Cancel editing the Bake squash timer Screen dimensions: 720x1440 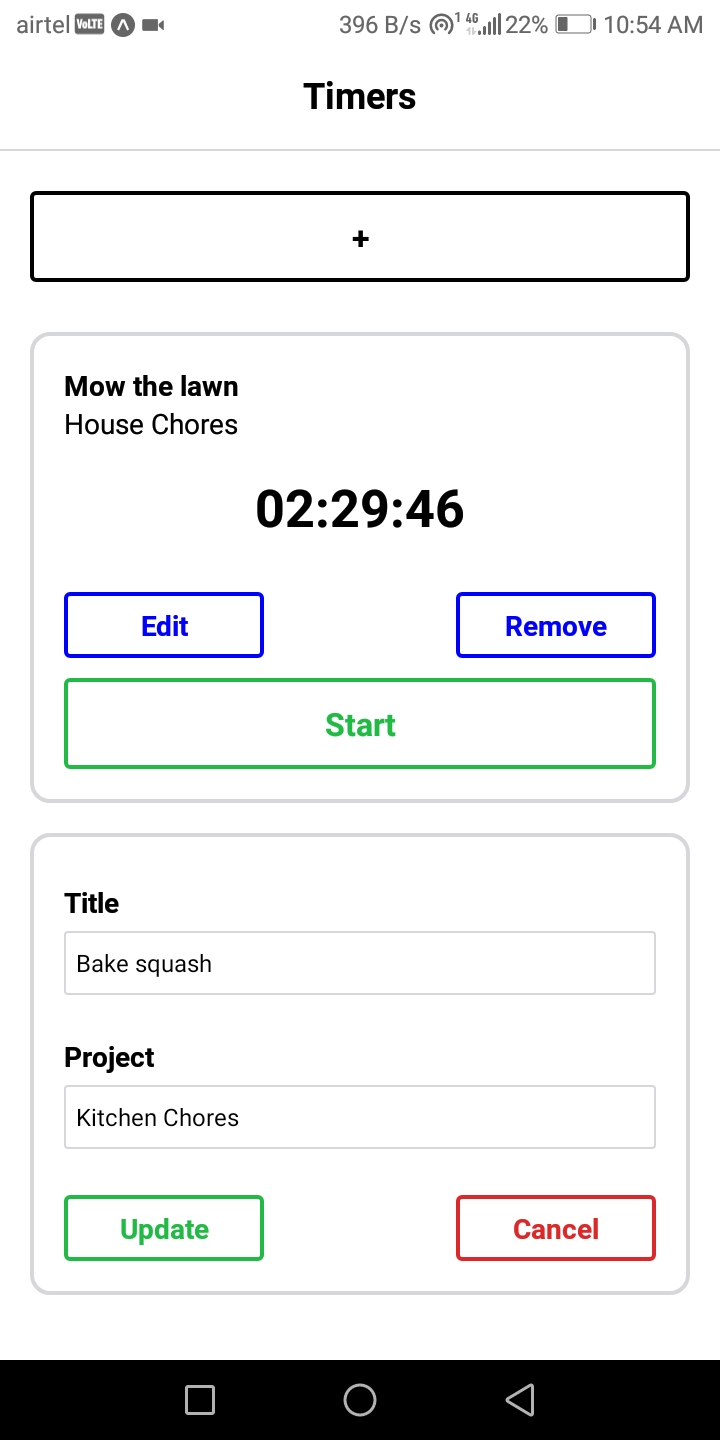(556, 1228)
